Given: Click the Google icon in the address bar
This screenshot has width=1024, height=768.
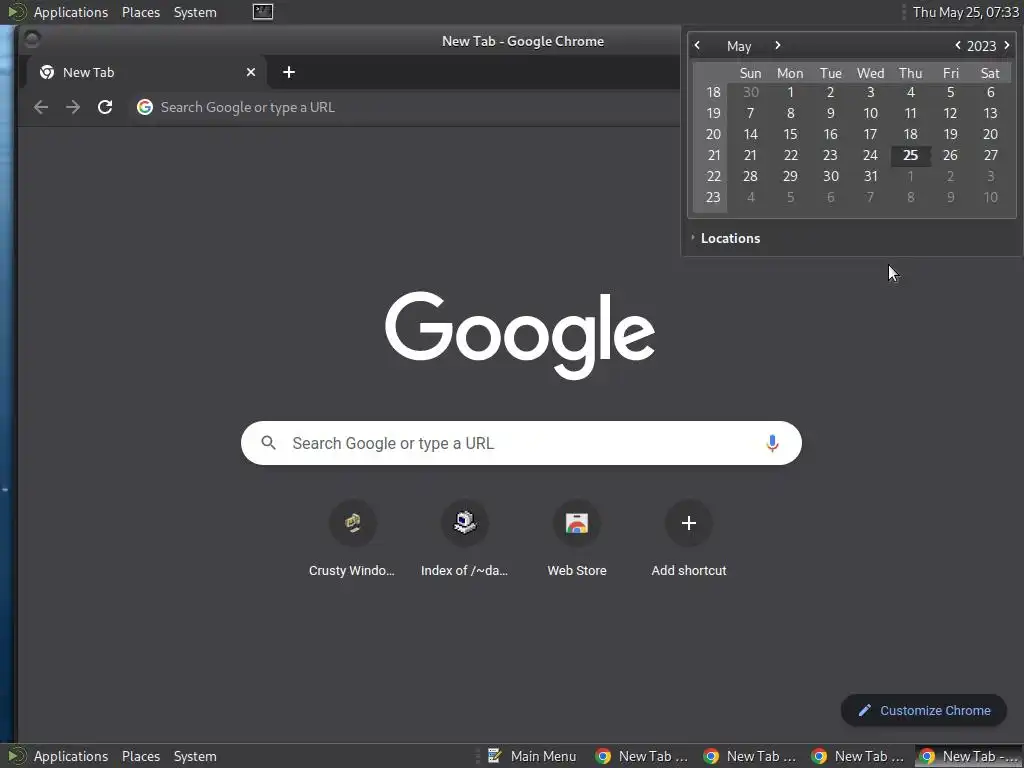Looking at the screenshot, I should point(145,107).
